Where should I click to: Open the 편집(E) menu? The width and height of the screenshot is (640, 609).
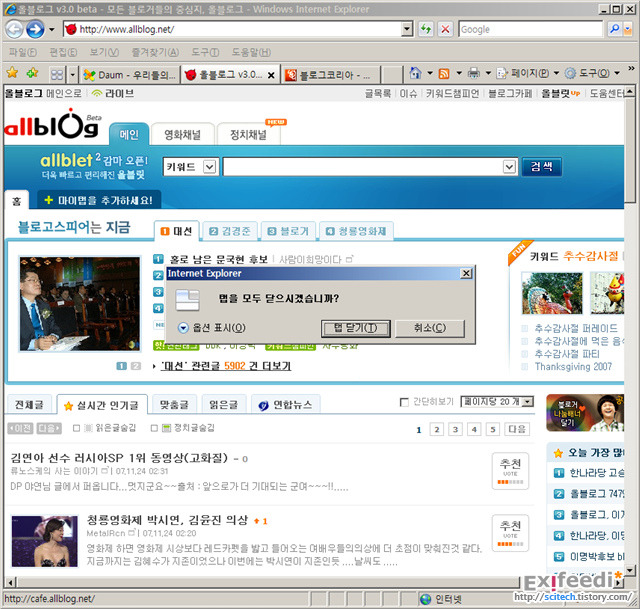[x=63, y=52]
